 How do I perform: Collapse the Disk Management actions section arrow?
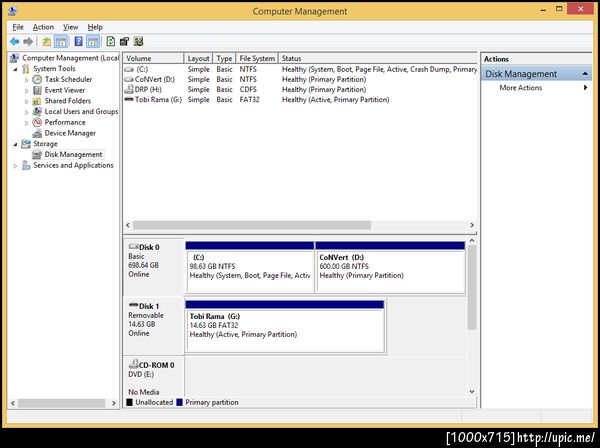tap(585, 74)
